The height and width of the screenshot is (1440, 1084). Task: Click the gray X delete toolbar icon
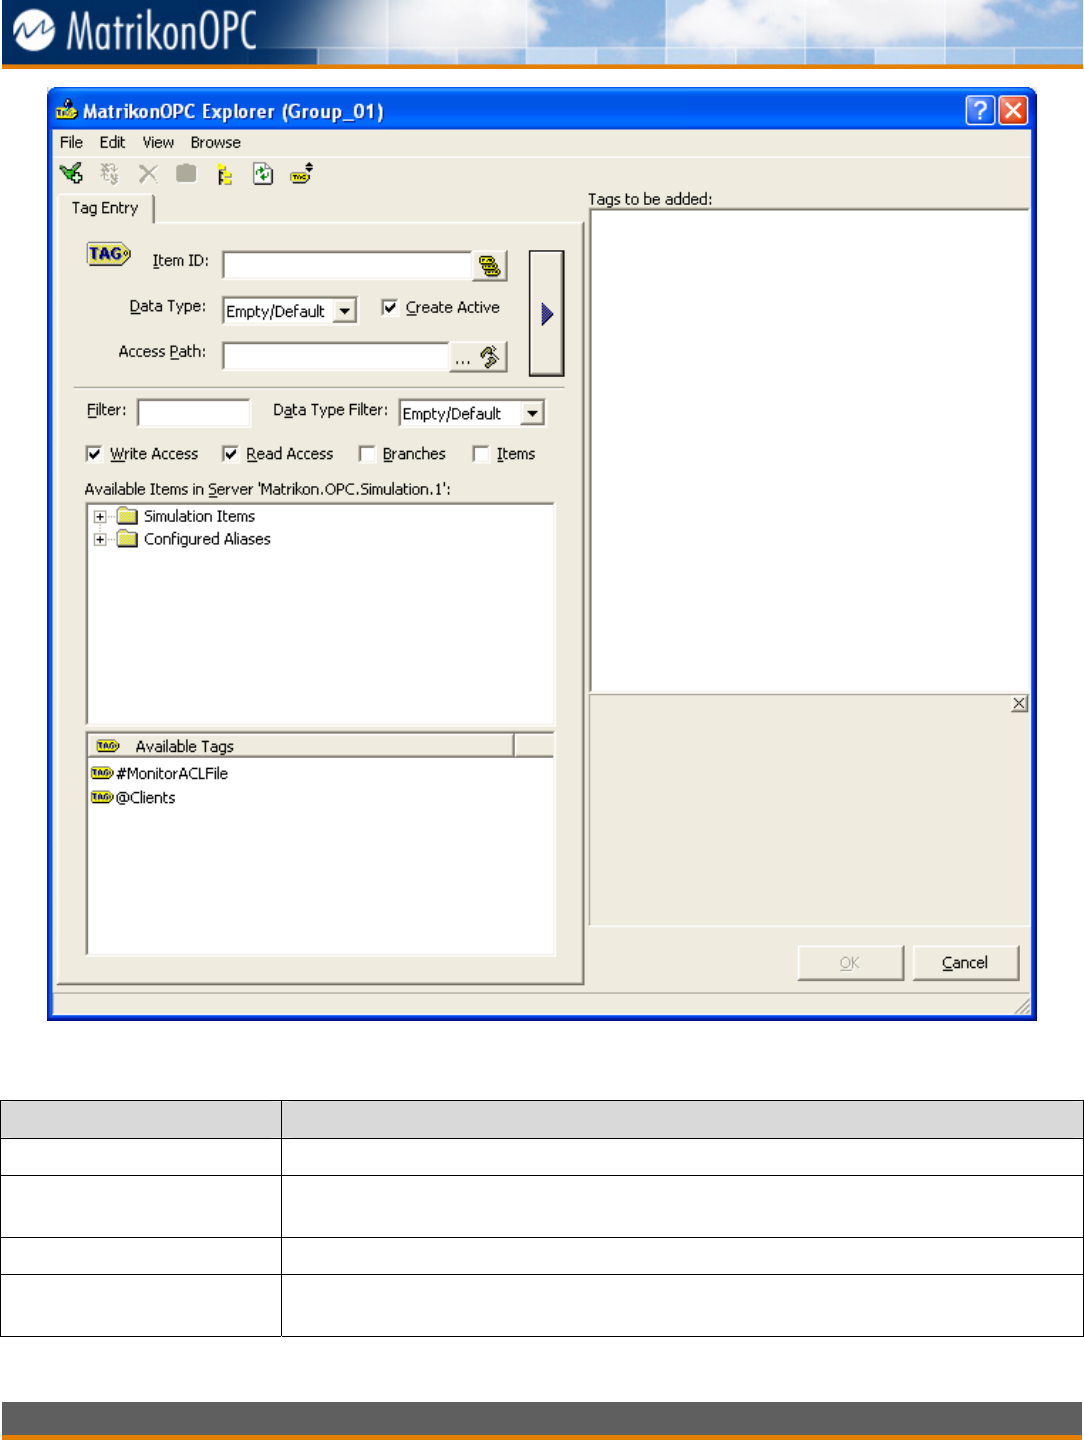coord(148,174)
